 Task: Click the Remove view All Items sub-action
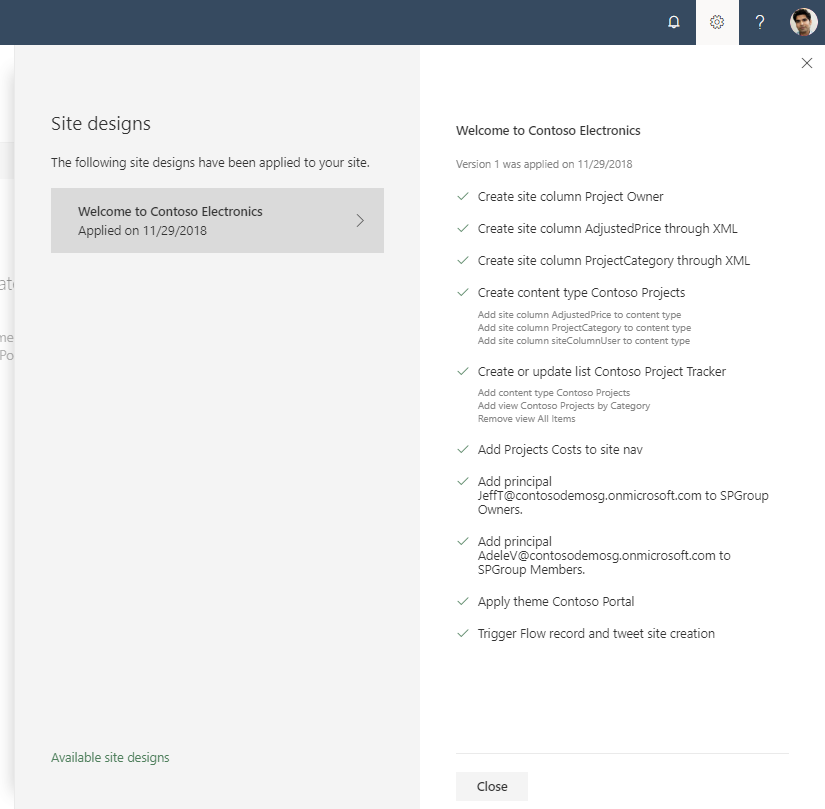tap(526, 419)
